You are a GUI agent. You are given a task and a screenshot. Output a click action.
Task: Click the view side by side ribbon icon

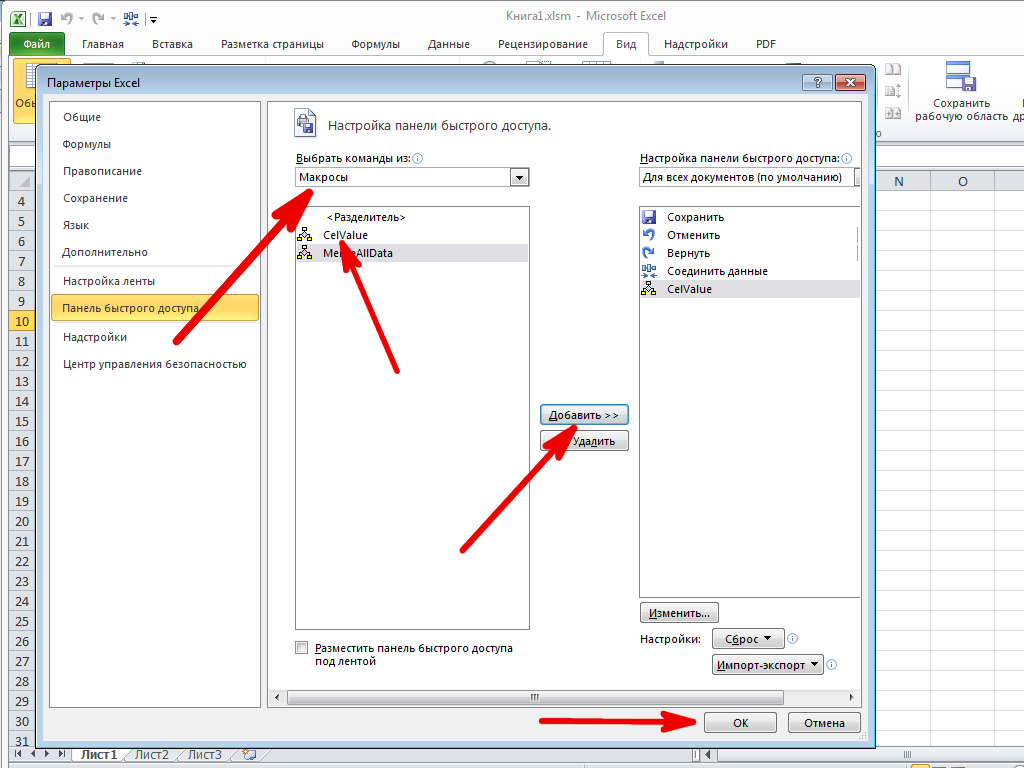(x=893, y=69)
